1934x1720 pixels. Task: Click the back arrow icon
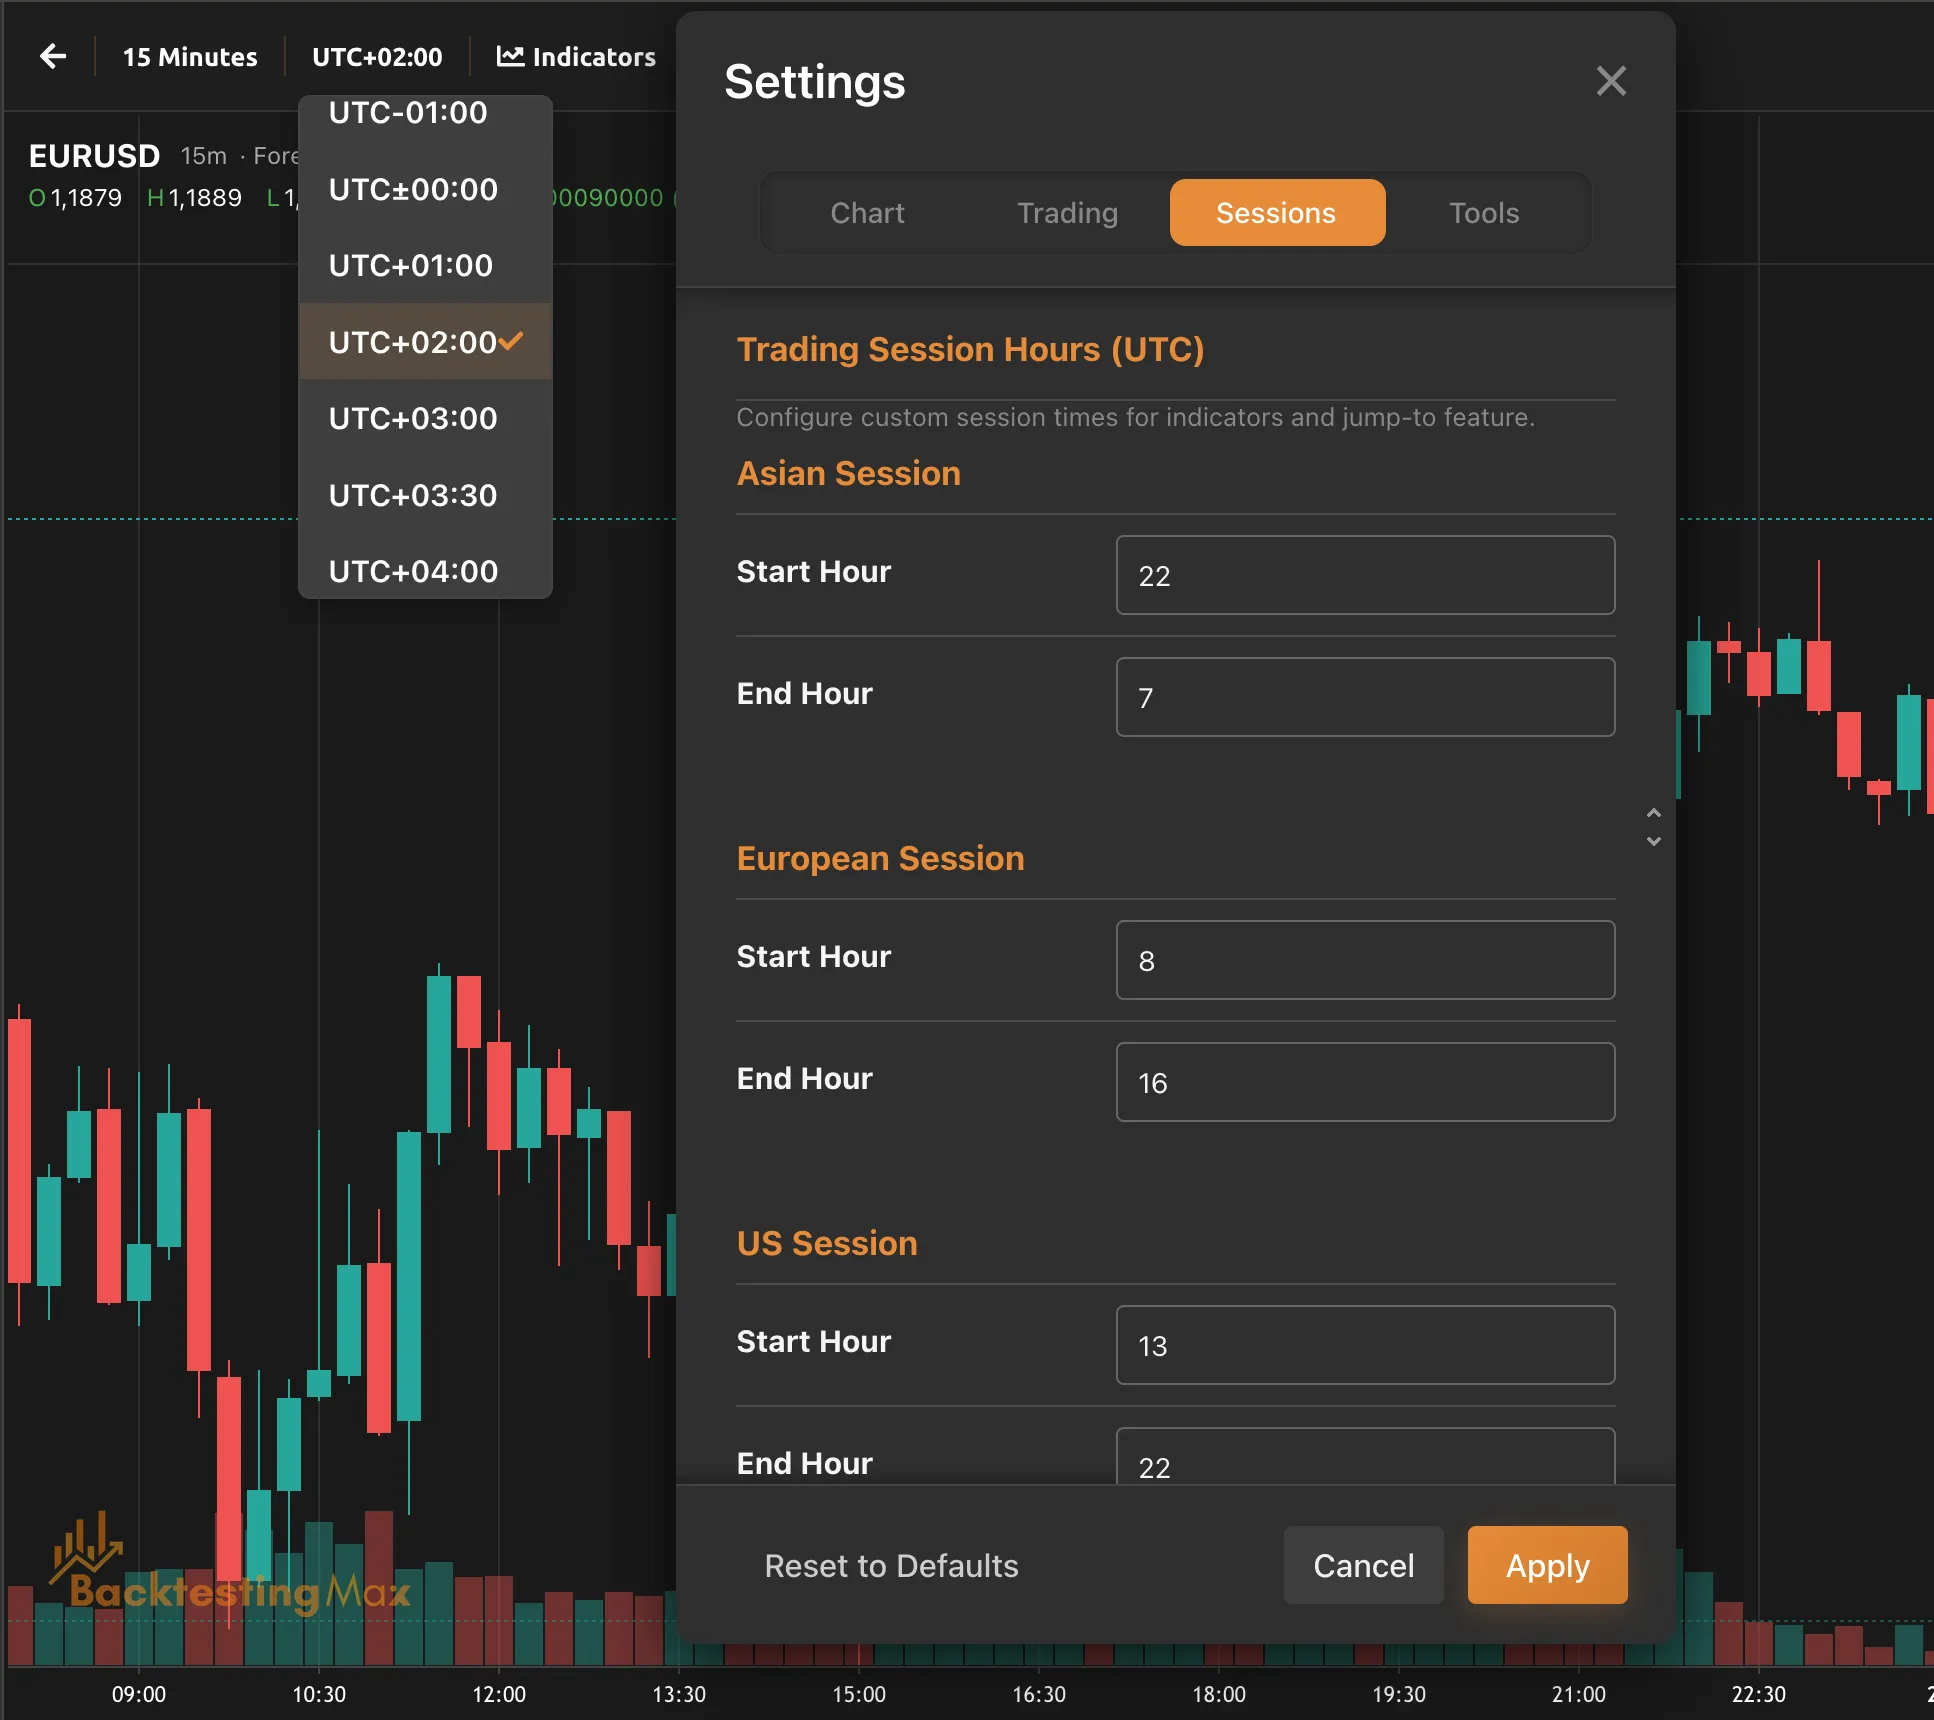click(53, 56)
